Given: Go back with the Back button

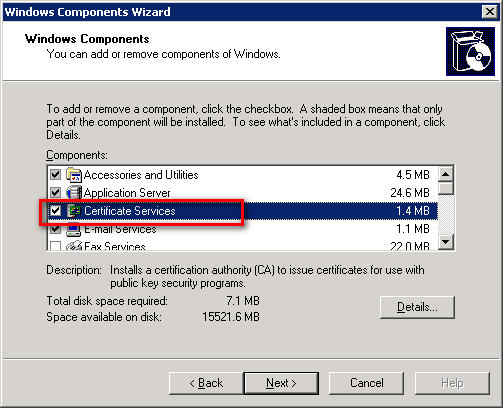Looking at the screenshot, I should (206, 383).
